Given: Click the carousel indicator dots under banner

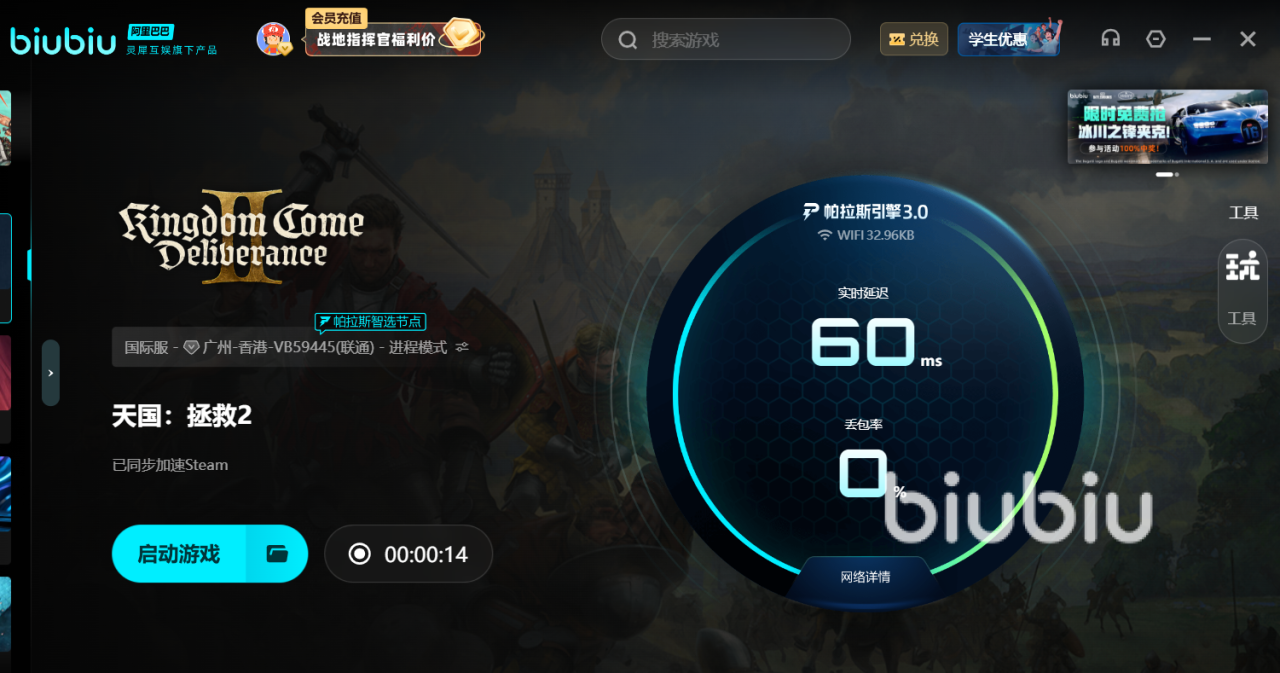Looking at the screenshot, I should pyautogui.click(x=1167, y=175).
